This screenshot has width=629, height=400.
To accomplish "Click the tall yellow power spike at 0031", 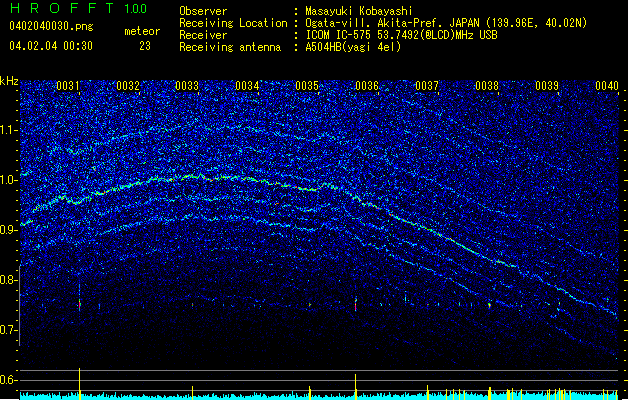I will click(x=79, y=384).
